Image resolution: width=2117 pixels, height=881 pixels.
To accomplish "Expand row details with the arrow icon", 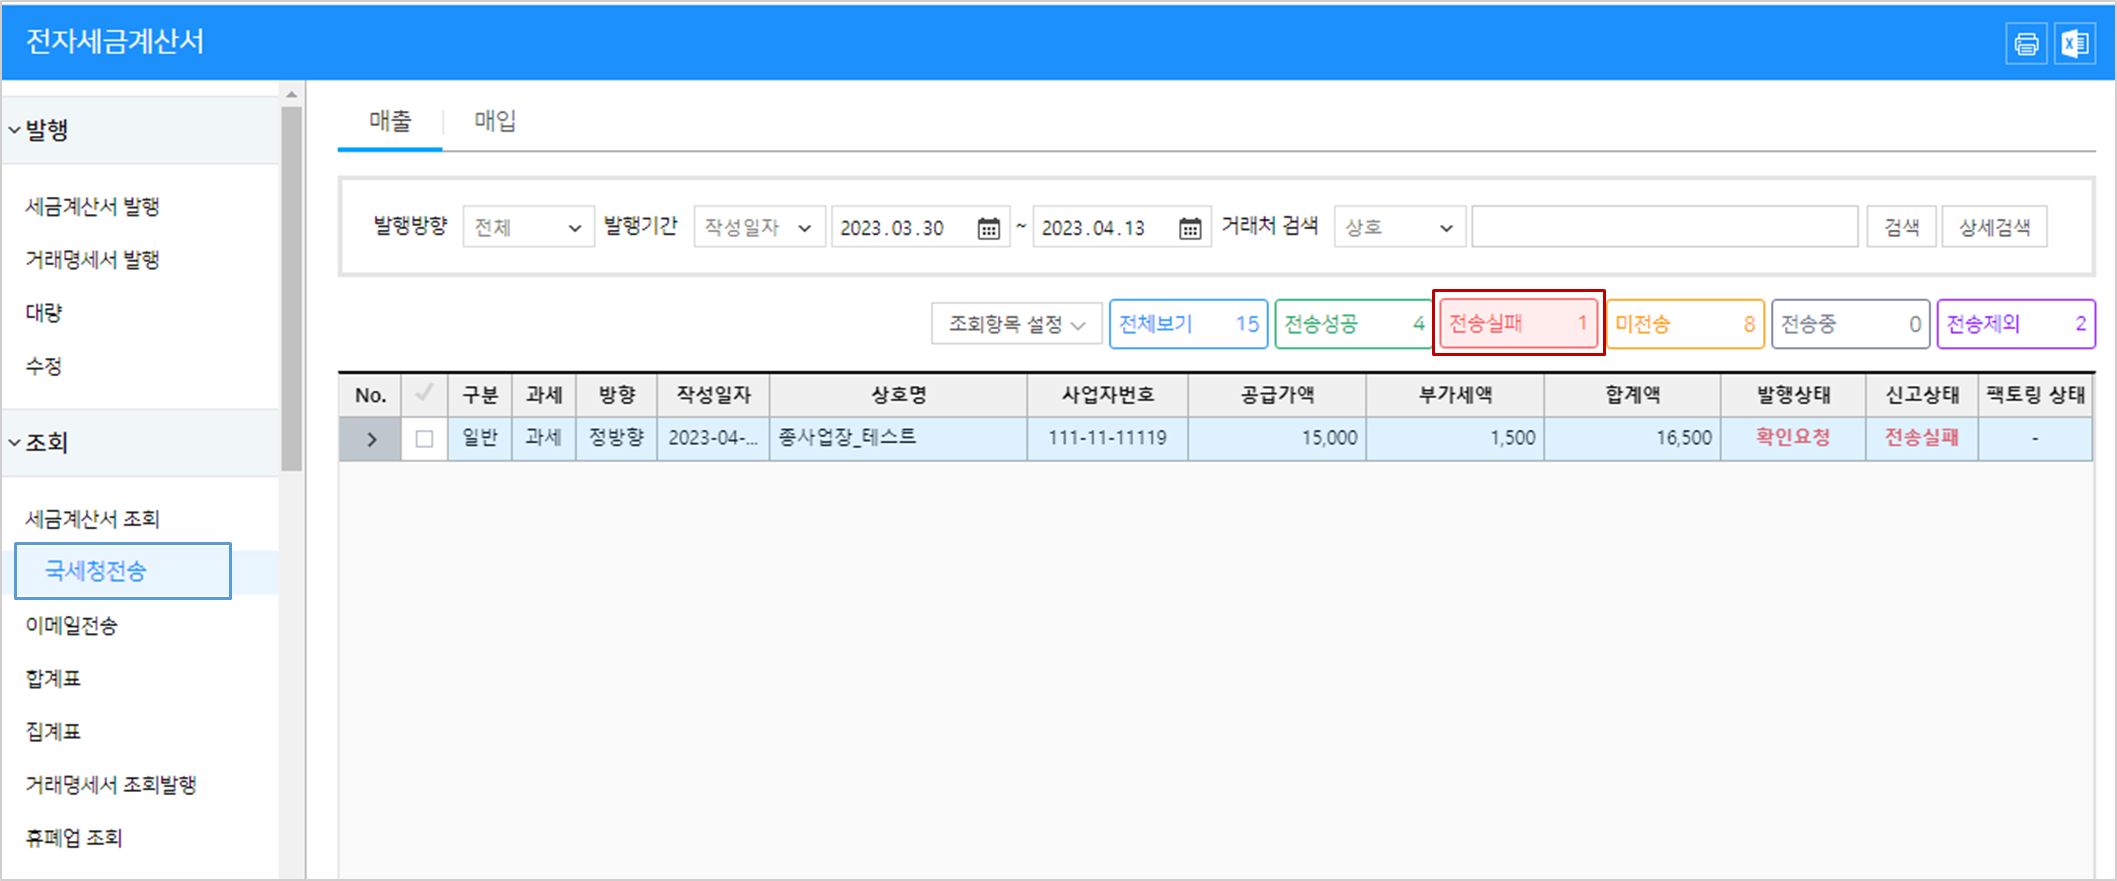I will [x=371, y=439].
